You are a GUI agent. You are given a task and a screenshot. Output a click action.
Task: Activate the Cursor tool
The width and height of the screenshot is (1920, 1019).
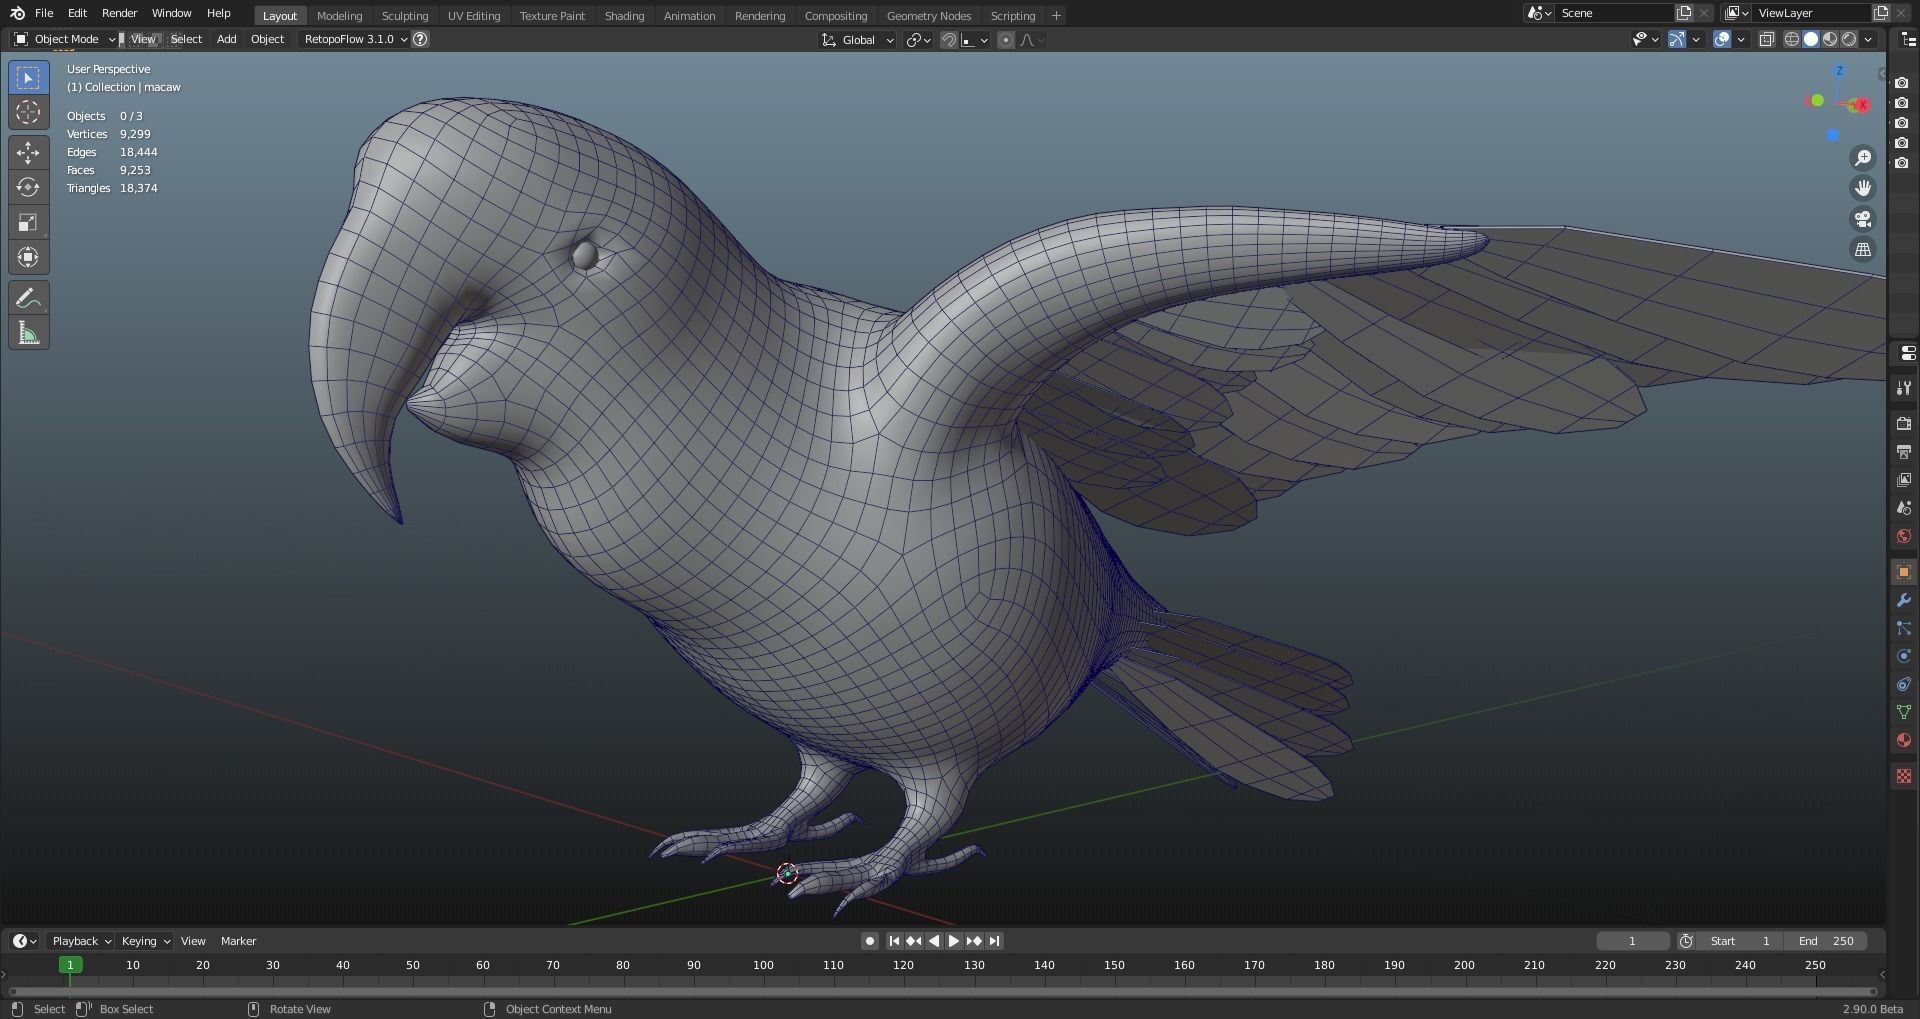tap(28, 113)
